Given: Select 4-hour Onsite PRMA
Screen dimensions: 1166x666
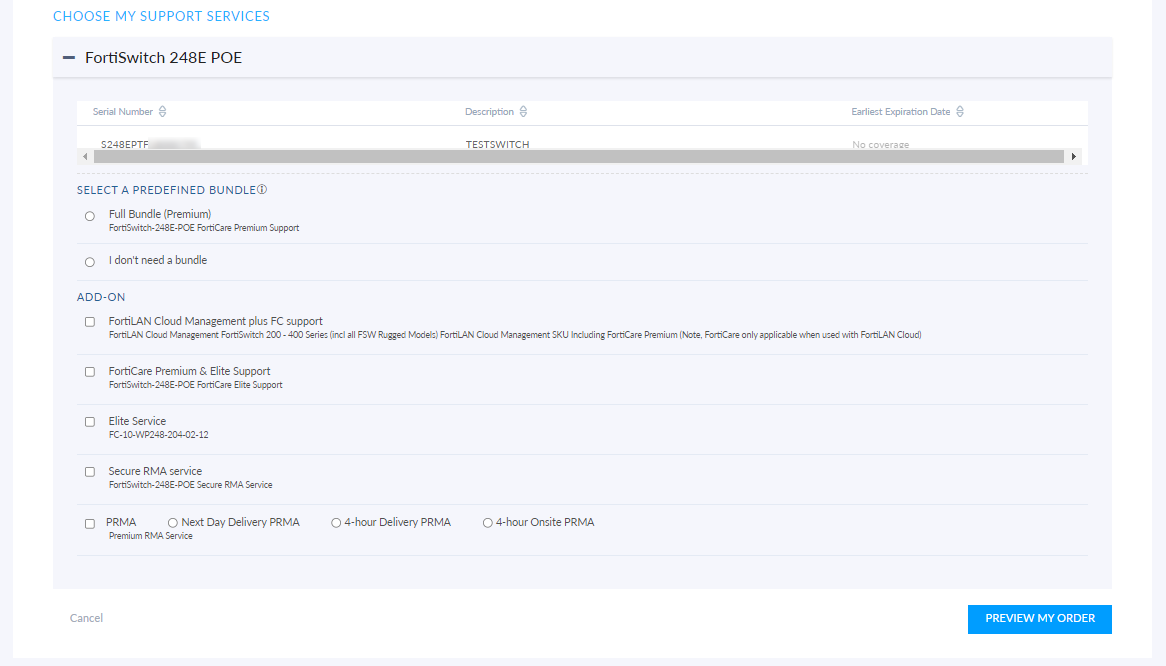Looking at the screenshot, I should coord(487,522).
